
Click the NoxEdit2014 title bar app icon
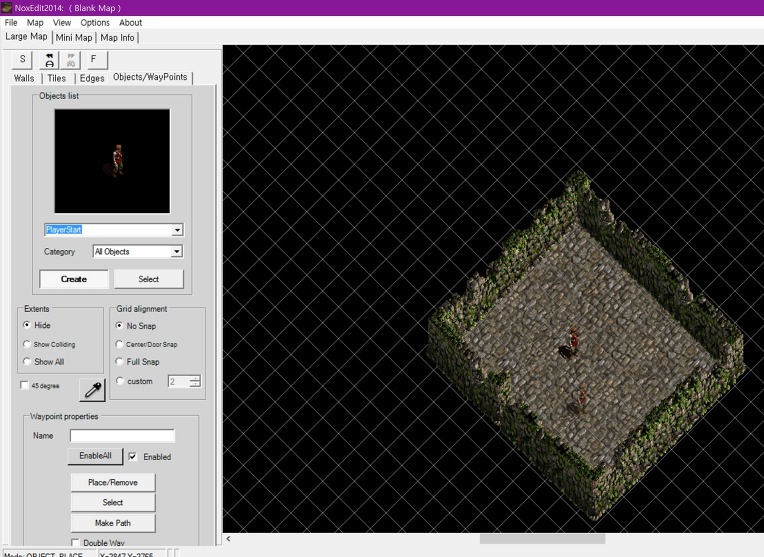[x=7, y=7]
